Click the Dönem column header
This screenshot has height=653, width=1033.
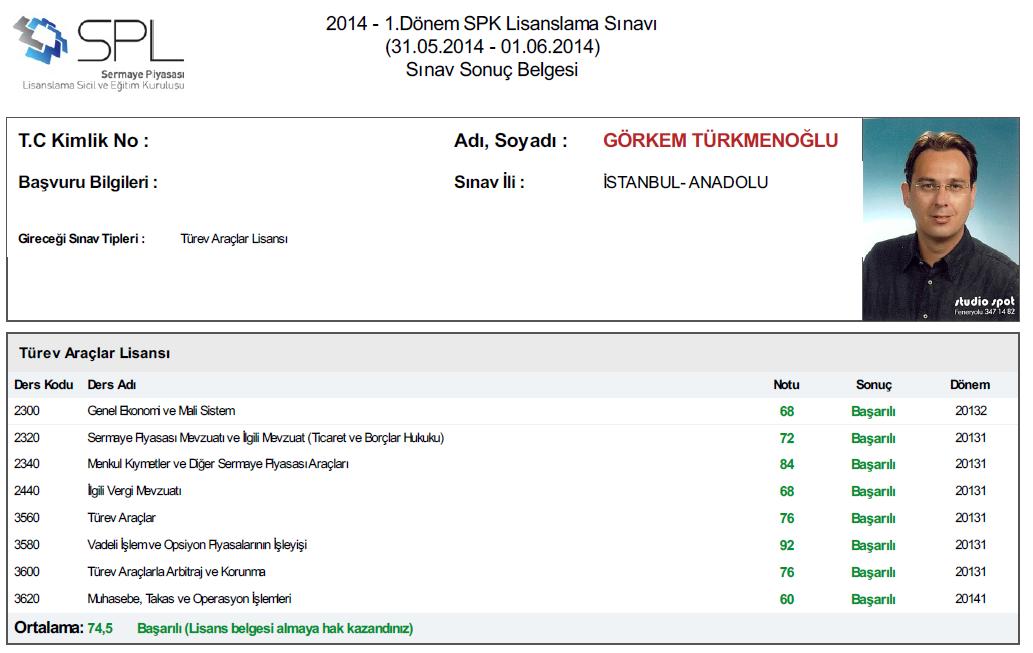pos(970,385)
